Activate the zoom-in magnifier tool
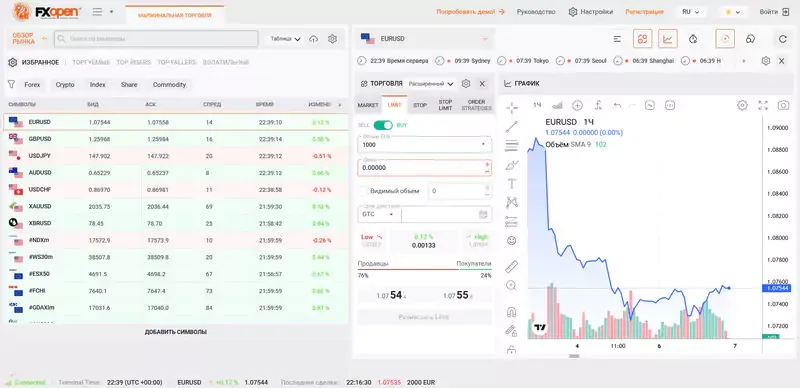This screenshot has height=388, width=800. tap(511, 285)
